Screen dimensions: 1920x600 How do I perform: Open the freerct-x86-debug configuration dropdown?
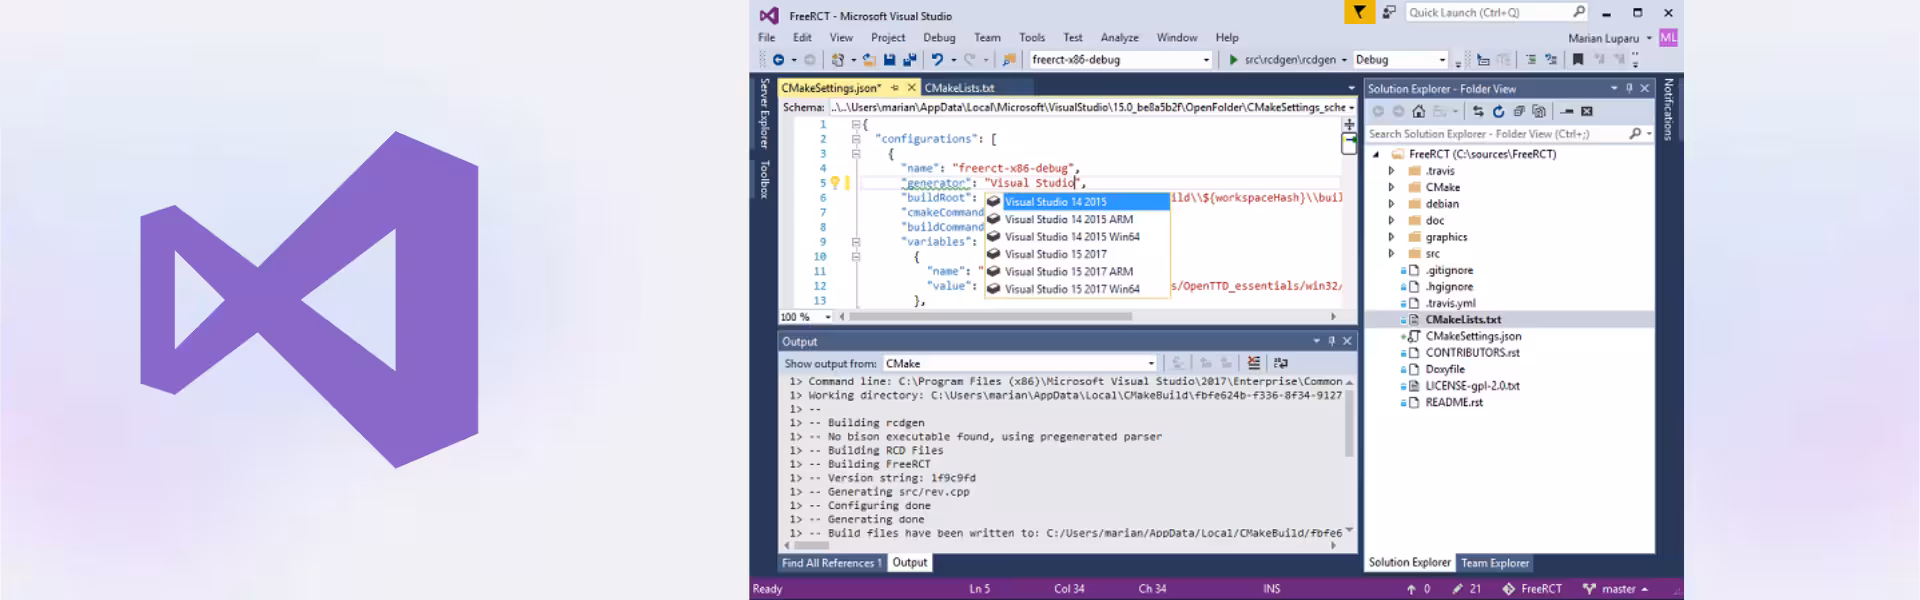click(x=1206, y=60)
